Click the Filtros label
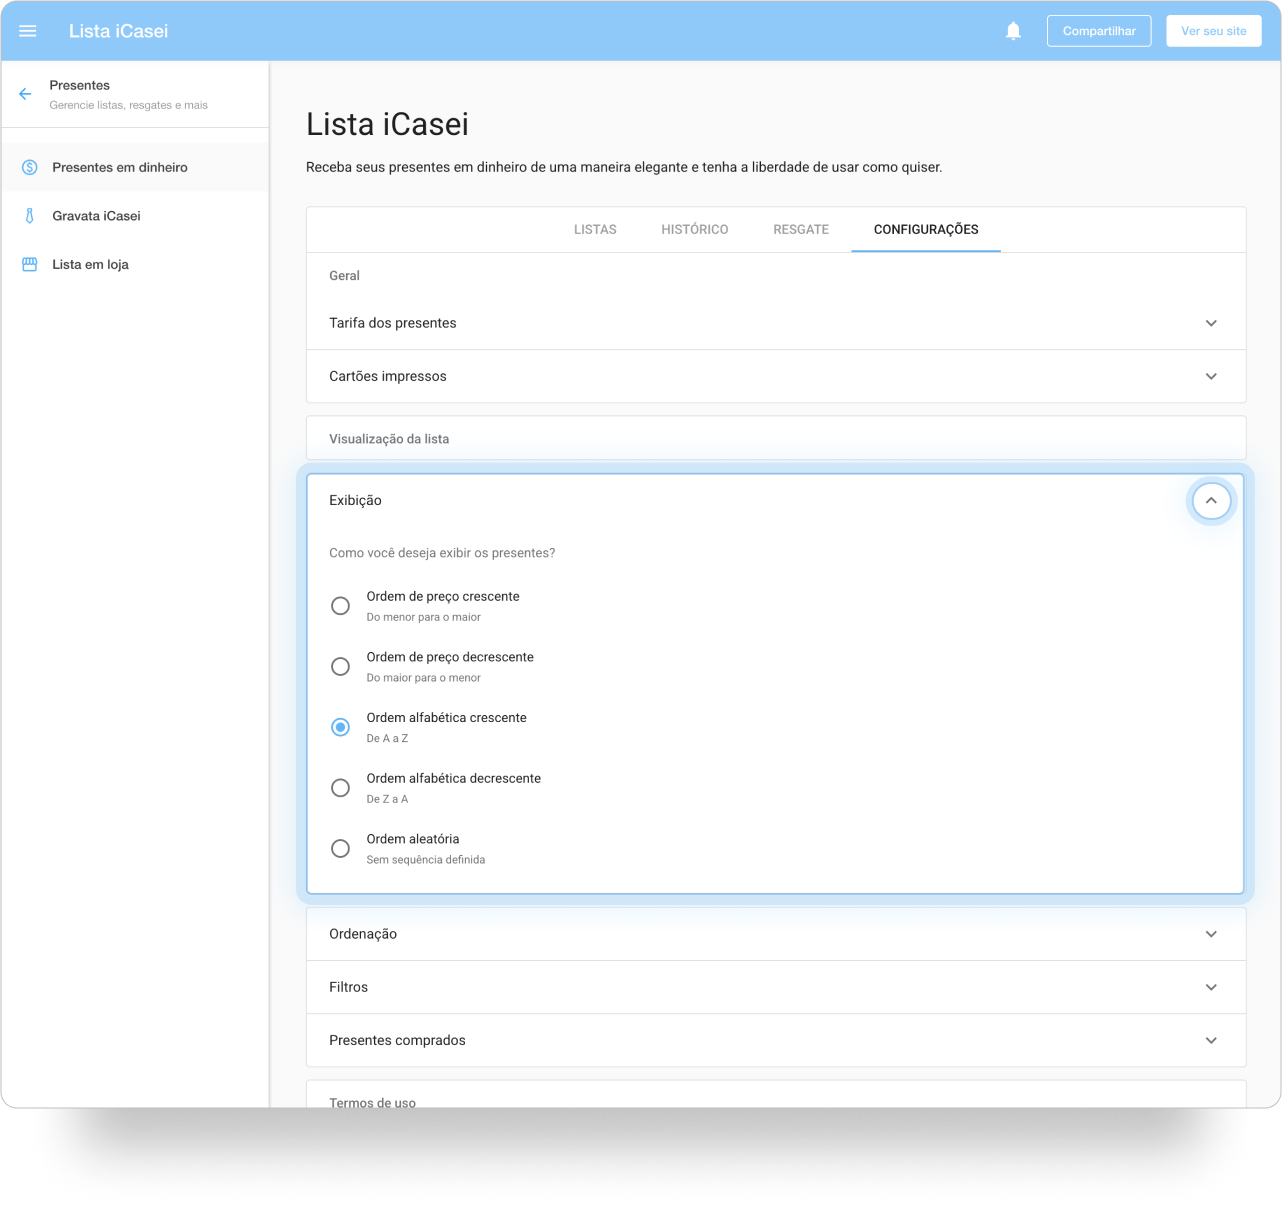The image size is (1287, 1209). point(349,987)
